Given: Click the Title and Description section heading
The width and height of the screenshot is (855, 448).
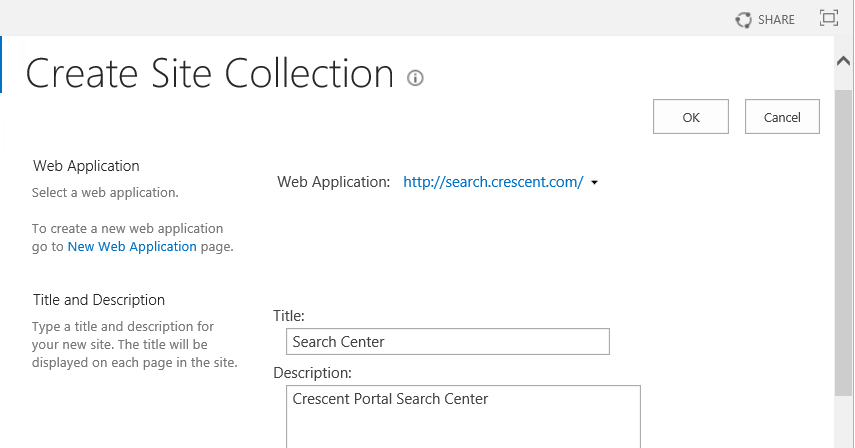Looking at the screenshot, I should pyautogui.click(x=99, y=300).
